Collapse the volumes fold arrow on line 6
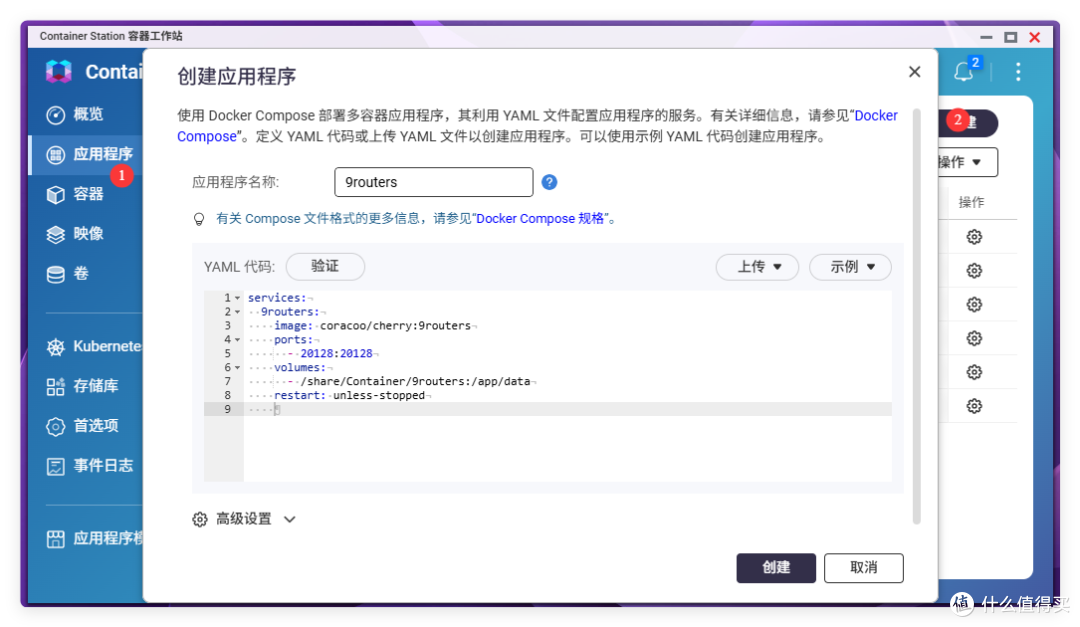The height and width of the screenshot is (627, 1080). coord(238,368)
